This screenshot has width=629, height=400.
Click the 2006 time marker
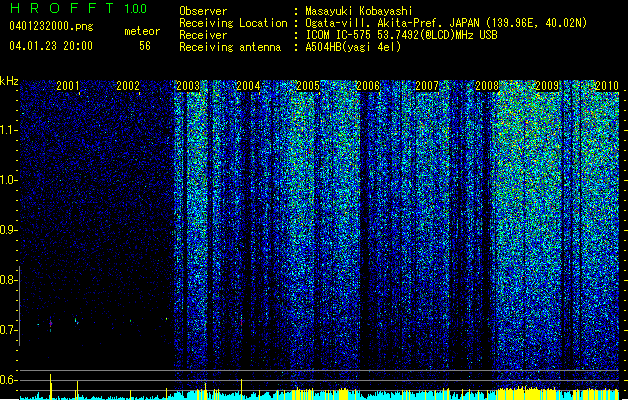(x=368, y=86)
